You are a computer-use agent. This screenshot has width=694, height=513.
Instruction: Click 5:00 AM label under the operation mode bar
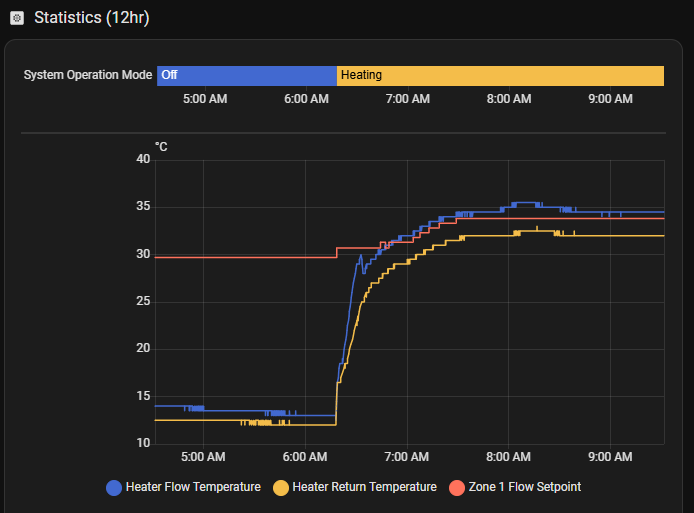pyautogui.click(x=204, y=99)
